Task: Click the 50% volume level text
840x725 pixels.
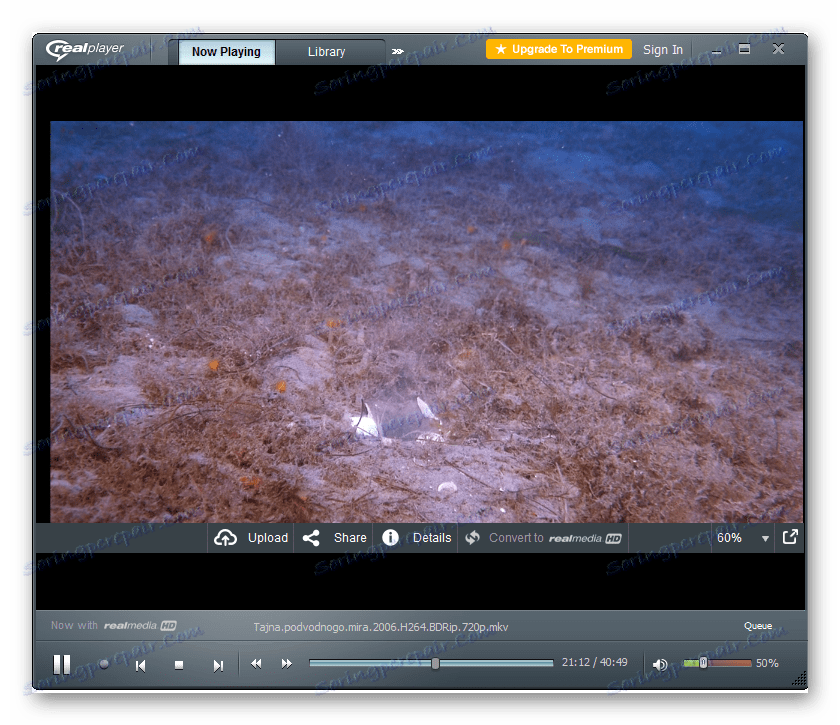Action: [767, 663]
